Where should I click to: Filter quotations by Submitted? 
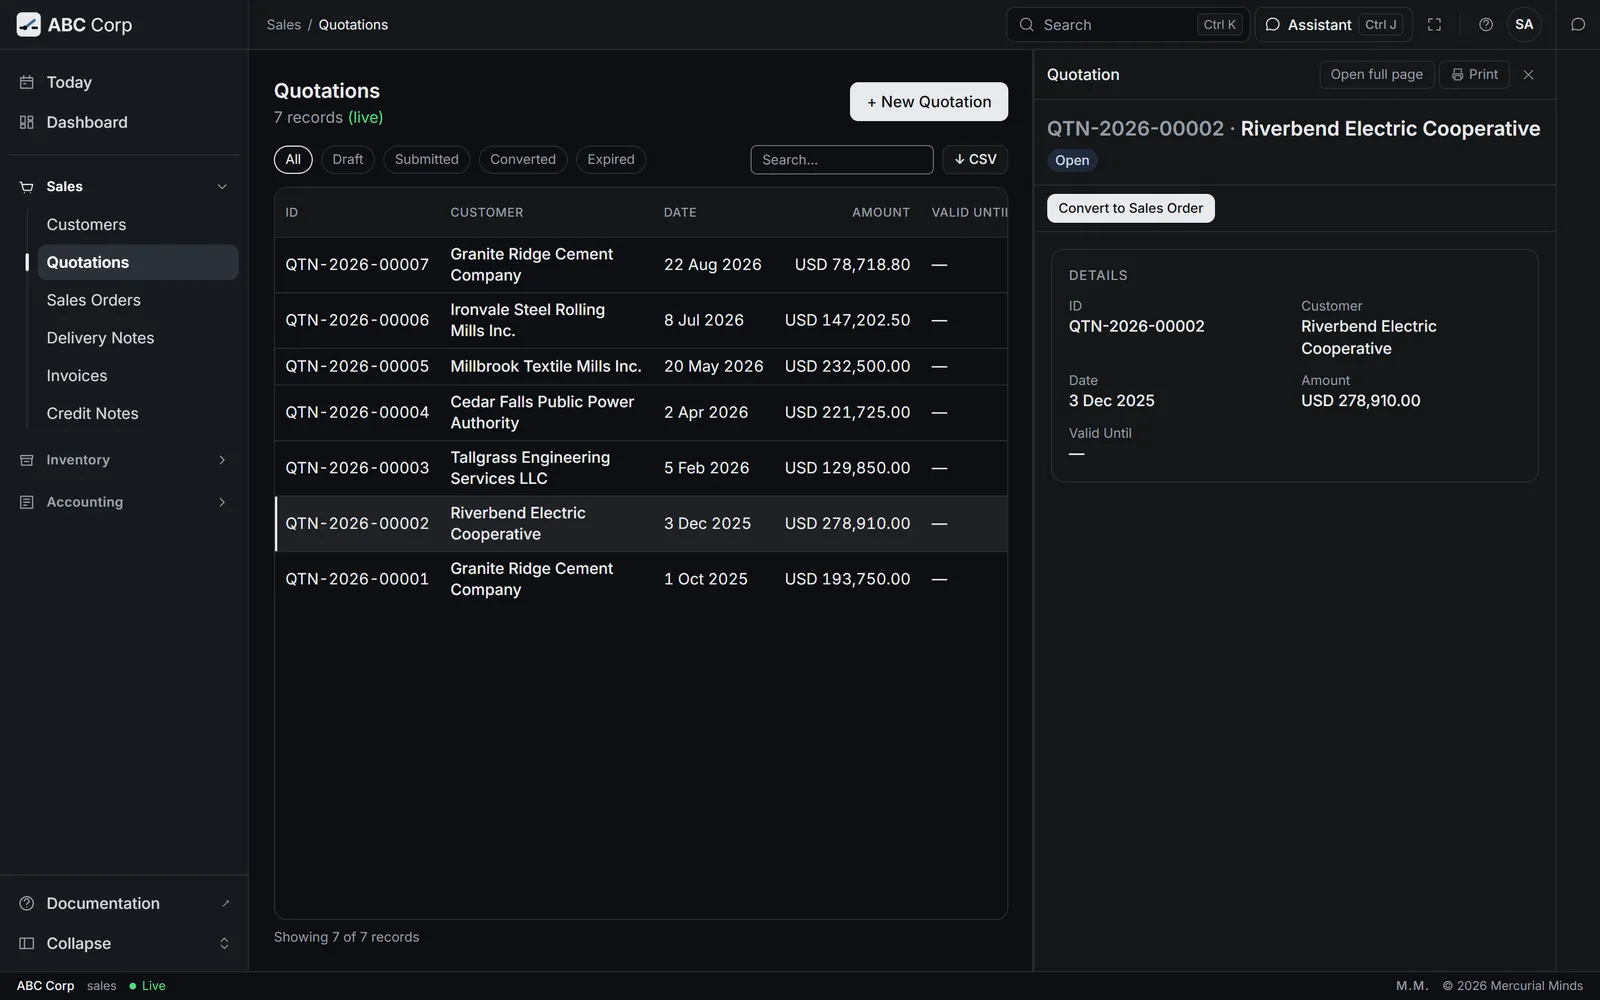pos(427,160)
